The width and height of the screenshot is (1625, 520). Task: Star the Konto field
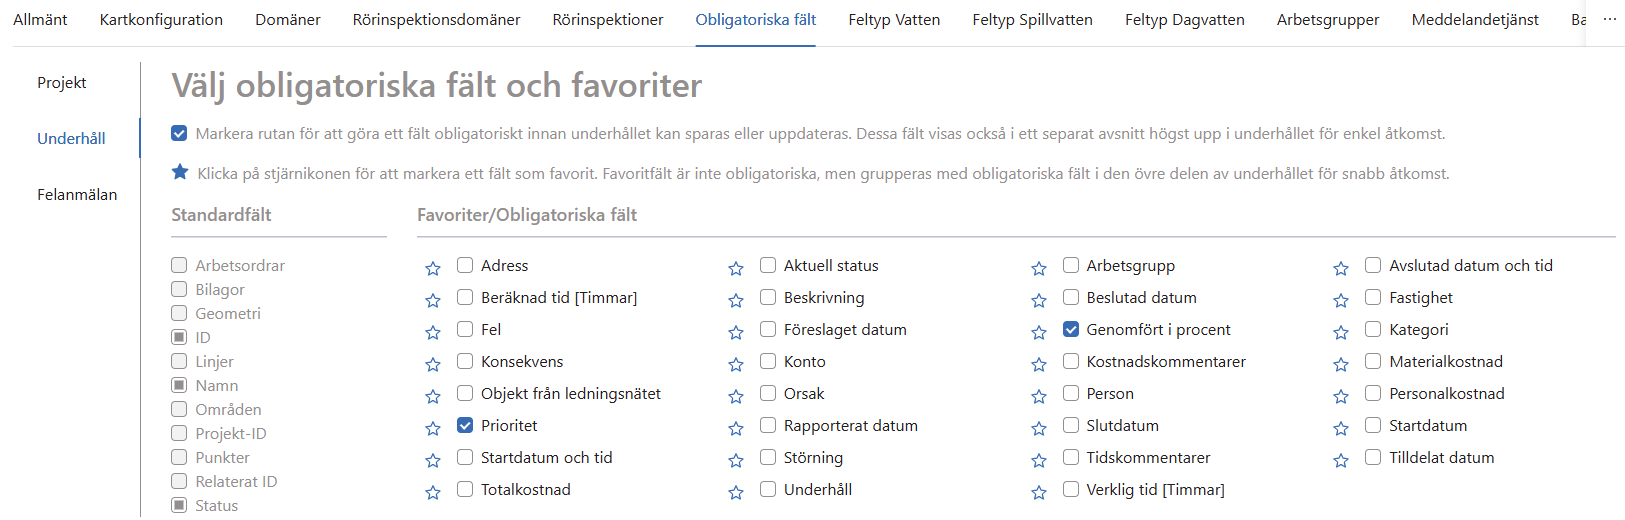coord(736,364)
